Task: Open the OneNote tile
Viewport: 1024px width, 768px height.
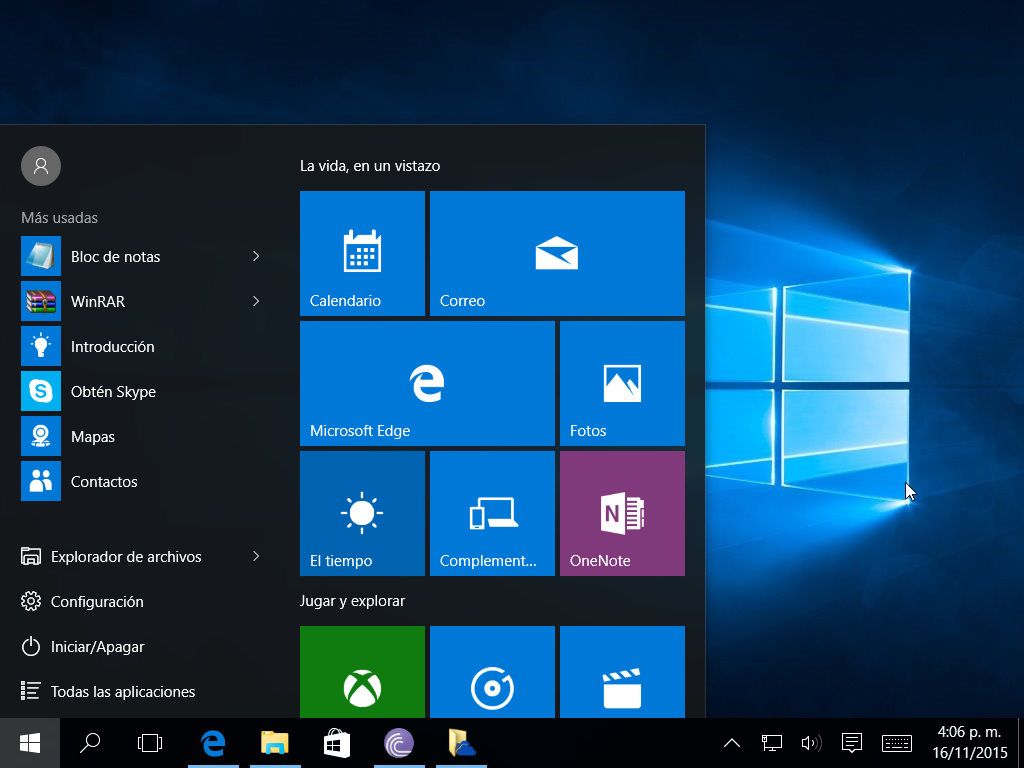Action: 622,513
